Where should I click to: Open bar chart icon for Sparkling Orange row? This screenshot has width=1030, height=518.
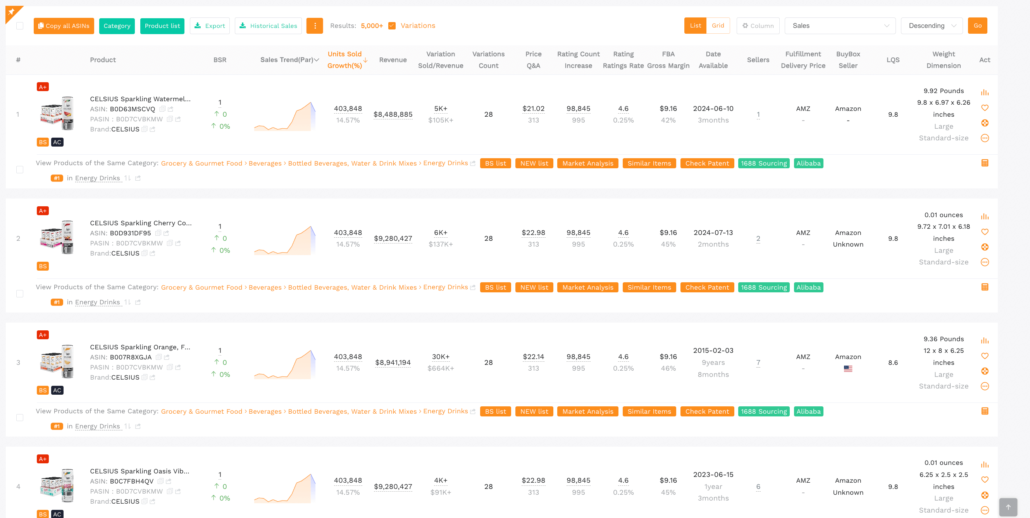[984, 341]
